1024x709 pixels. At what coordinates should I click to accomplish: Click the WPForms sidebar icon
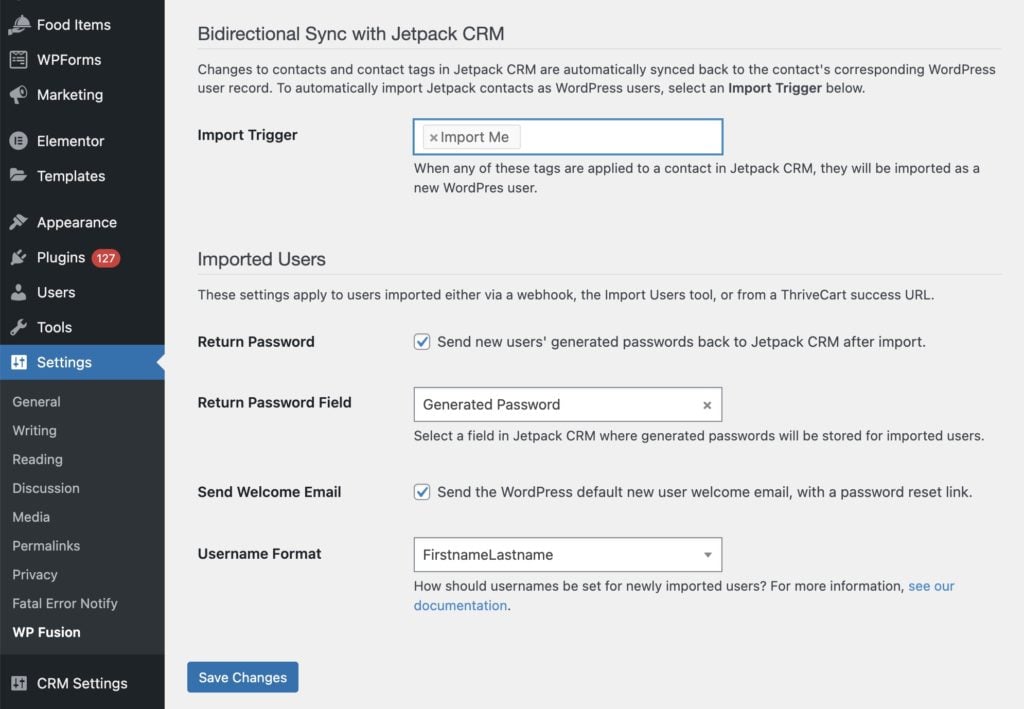(x=19, y=59)
